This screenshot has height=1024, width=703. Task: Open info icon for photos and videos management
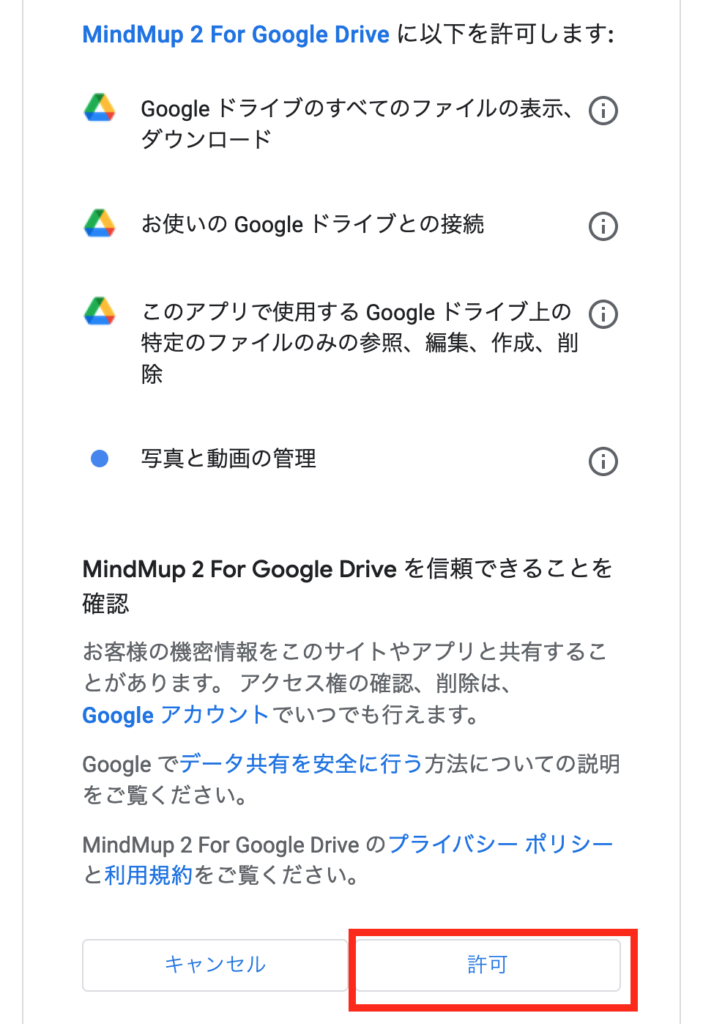[602, 461]
